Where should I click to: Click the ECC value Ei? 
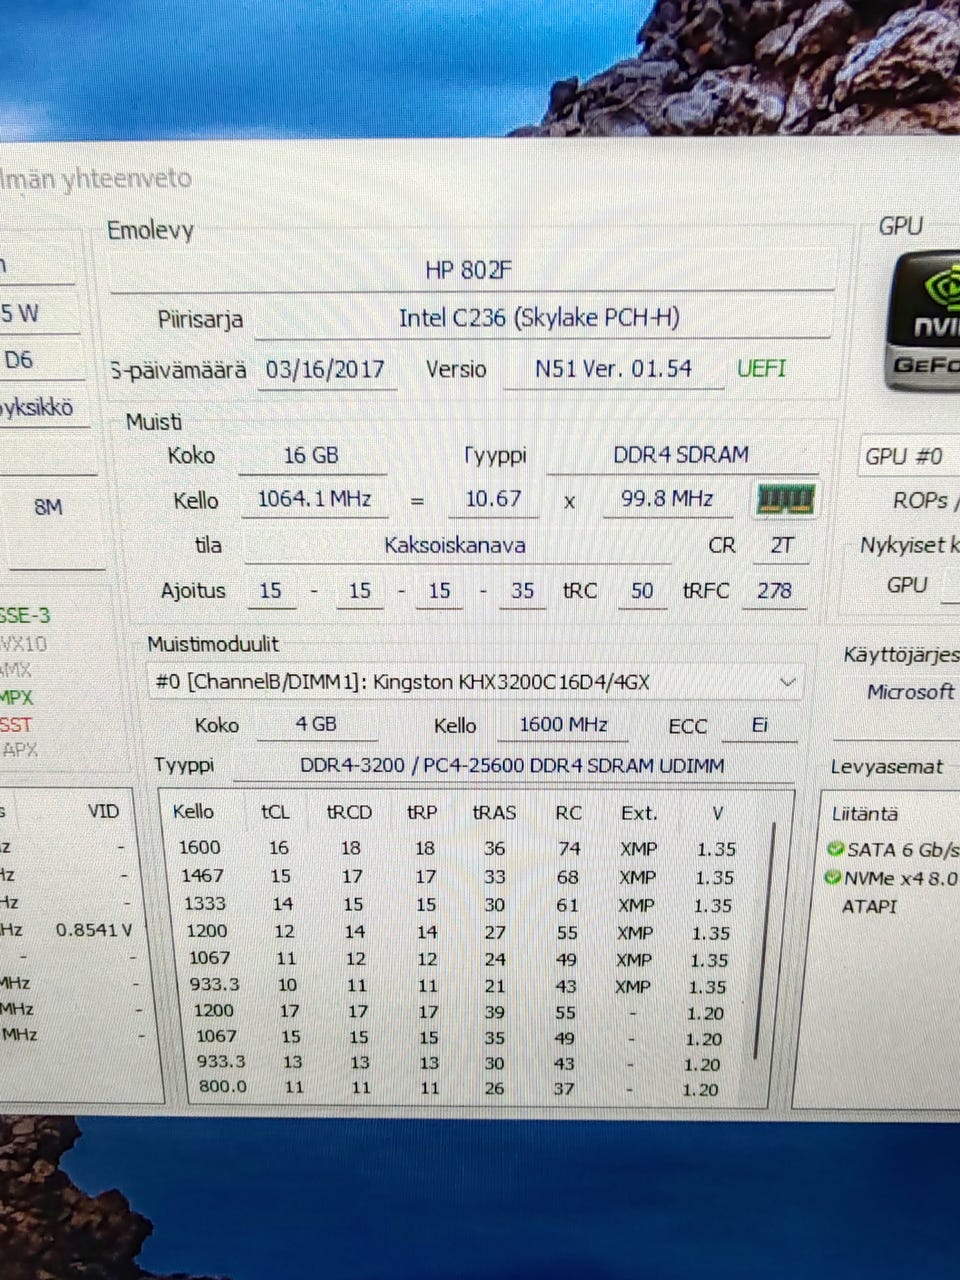760,726
